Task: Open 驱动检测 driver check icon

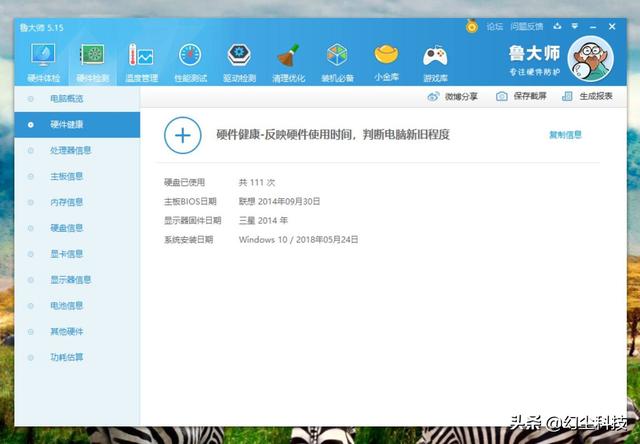Action: pyautogui.click(x=239, y=55)
